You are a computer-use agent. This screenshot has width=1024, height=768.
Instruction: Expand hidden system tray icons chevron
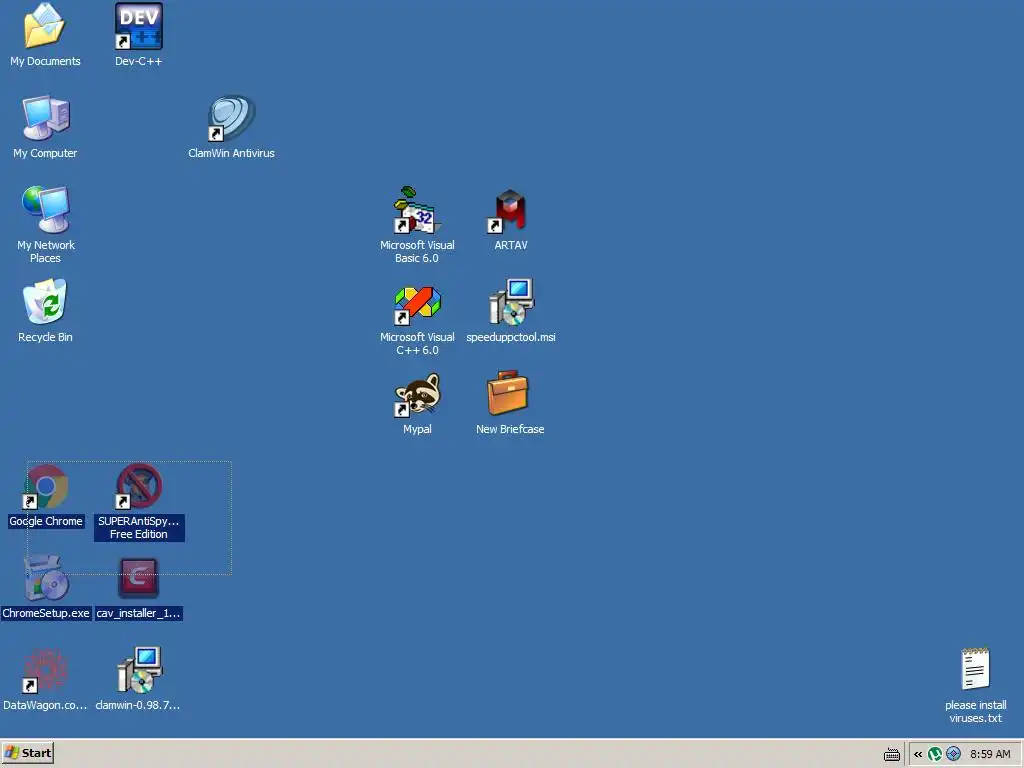pyautogui.click(x=918, y=754)
